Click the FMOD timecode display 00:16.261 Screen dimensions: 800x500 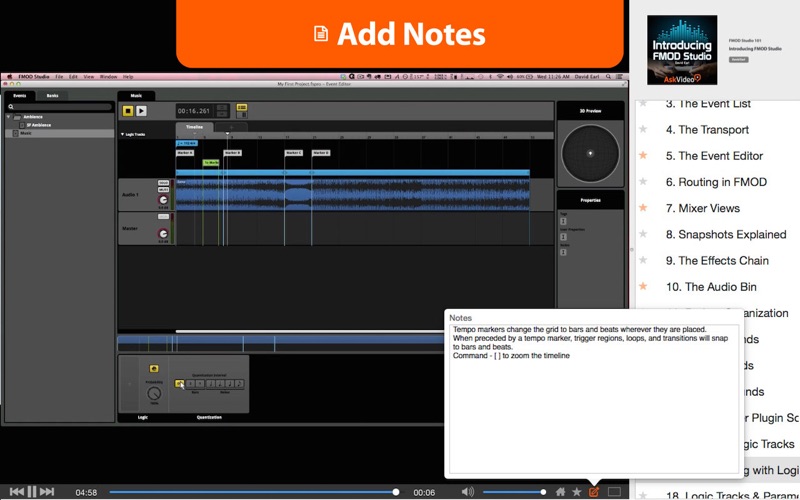(194, 111)
